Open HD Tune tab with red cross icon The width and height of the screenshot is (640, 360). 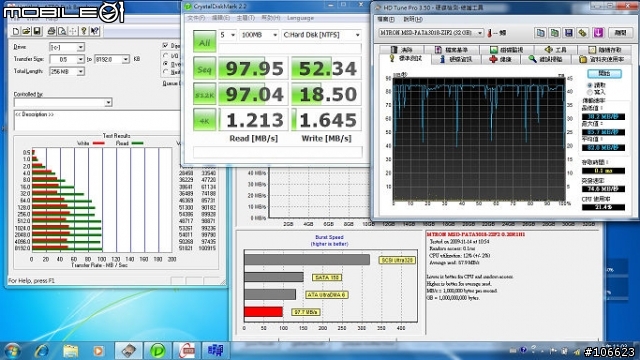pos(500,59)
